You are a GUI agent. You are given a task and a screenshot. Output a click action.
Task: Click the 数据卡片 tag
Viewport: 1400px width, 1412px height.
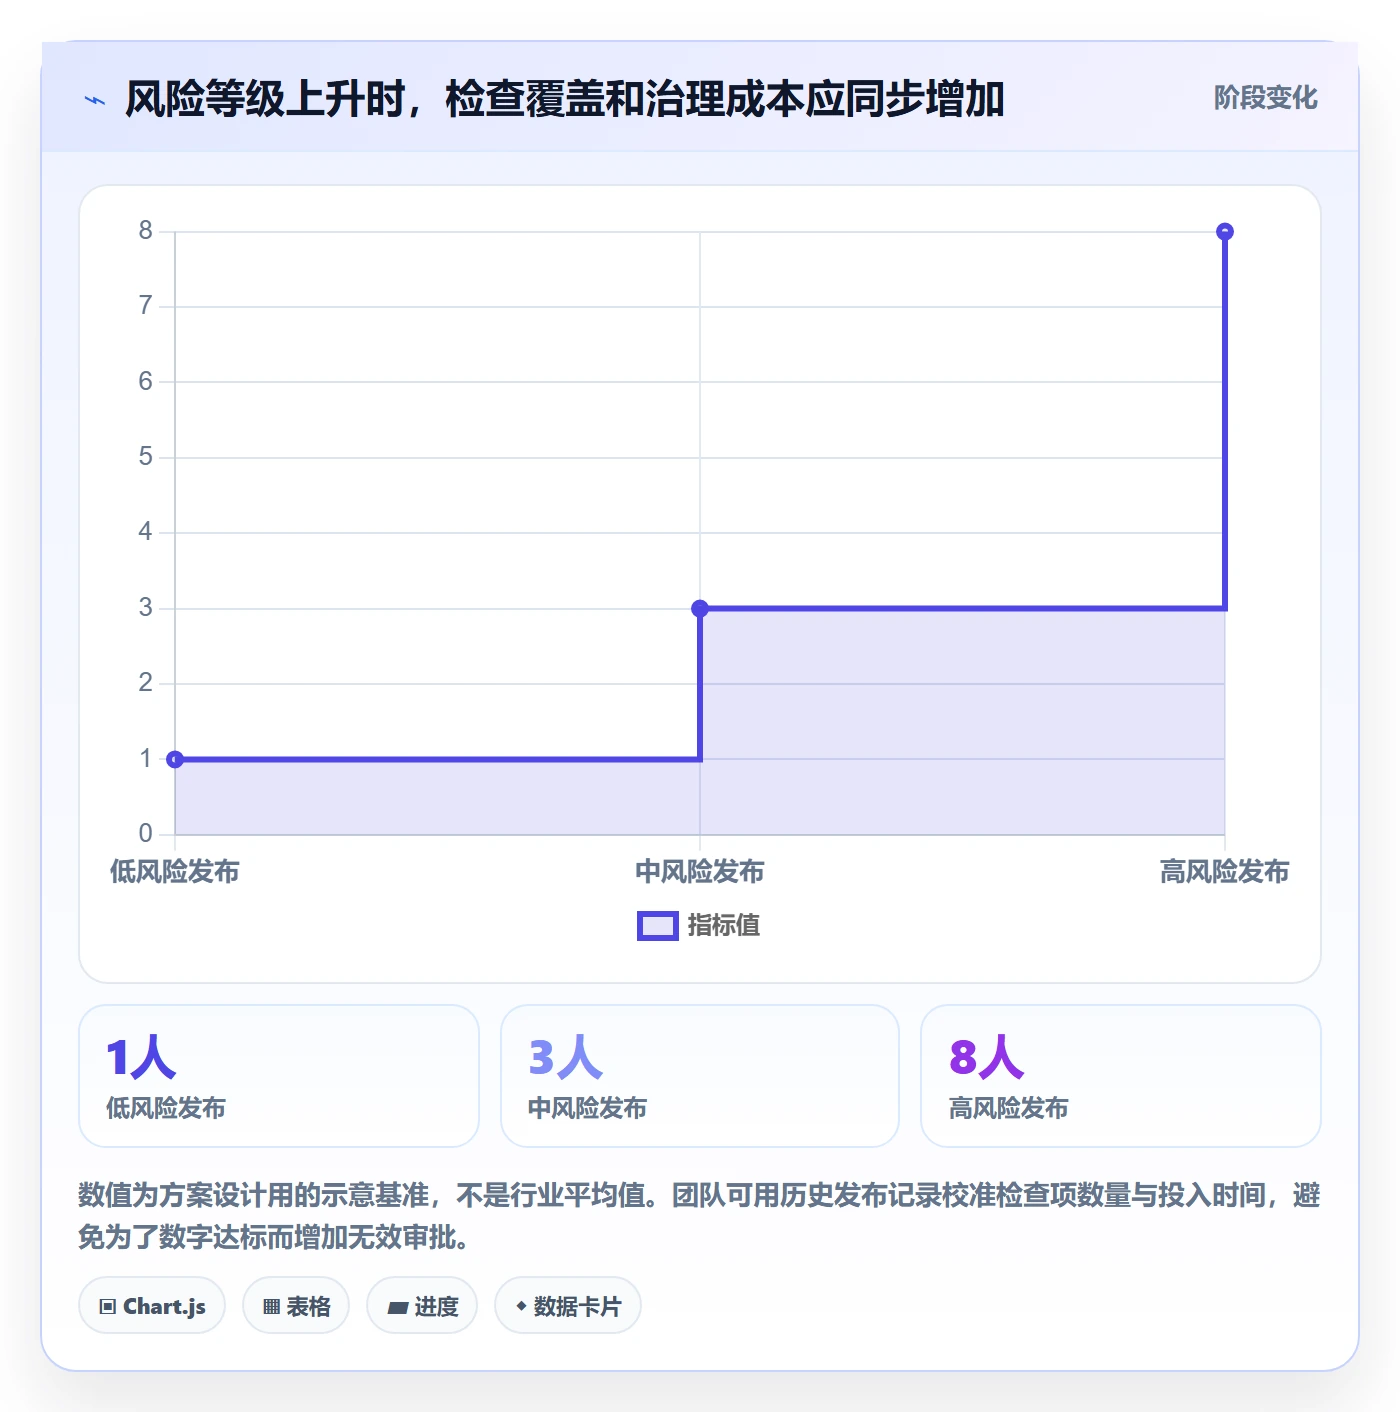(568, 1306)
